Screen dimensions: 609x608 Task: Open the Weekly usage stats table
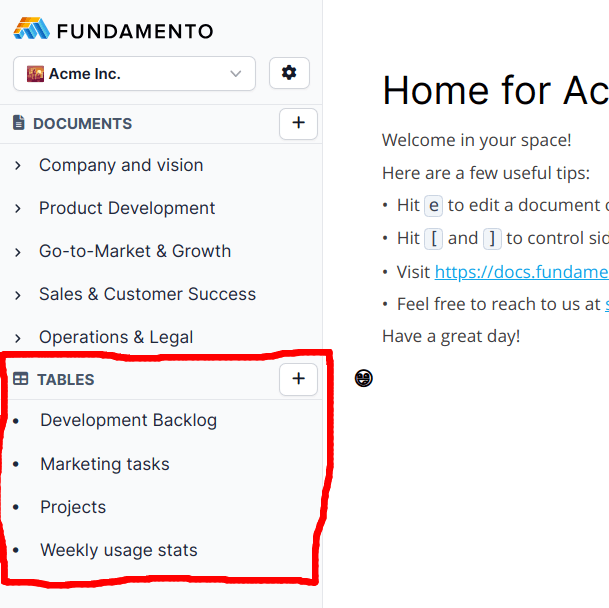pyautogui.click(x=119, y=550)
